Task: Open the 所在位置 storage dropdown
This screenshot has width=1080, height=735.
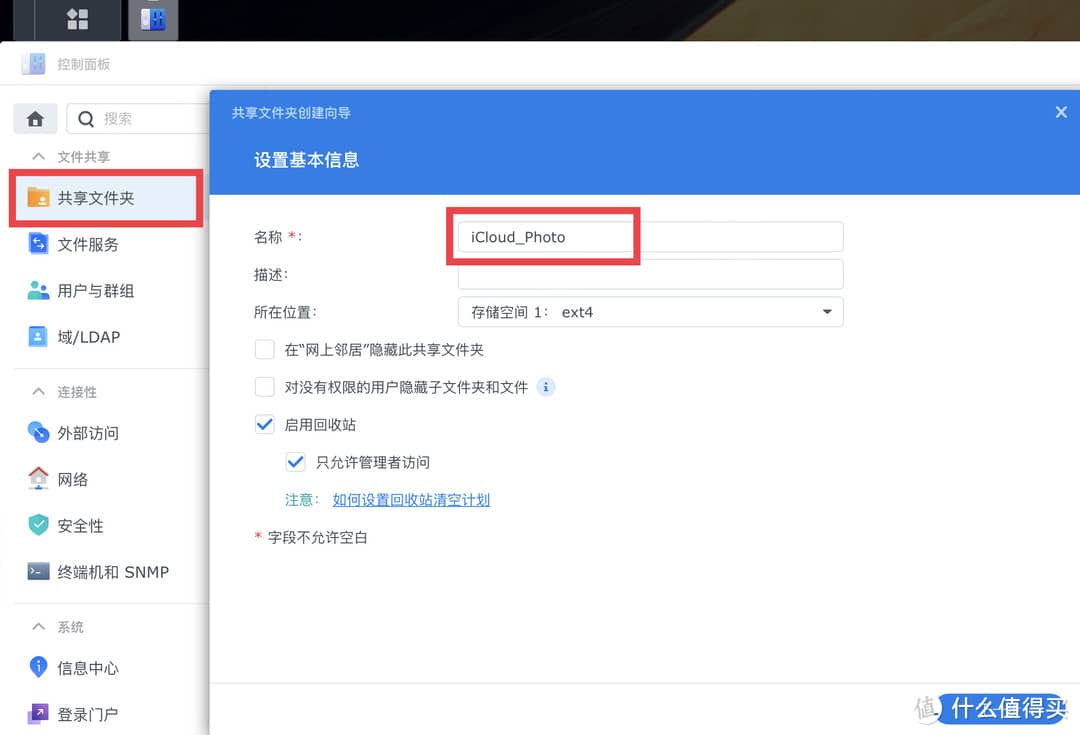Action: pos(828,312)
